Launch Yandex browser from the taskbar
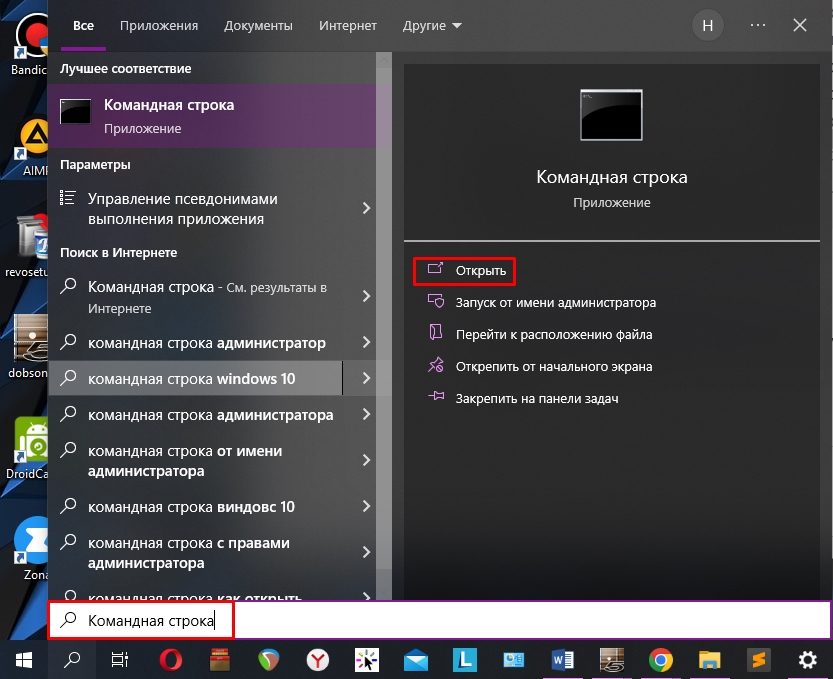This screenshot has height=679, width=833. [318, 660]
